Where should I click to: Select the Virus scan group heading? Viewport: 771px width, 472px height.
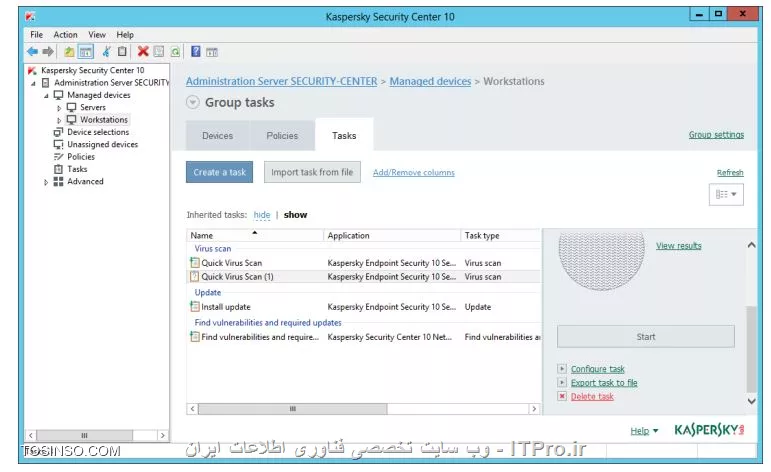tap(212, 249)
